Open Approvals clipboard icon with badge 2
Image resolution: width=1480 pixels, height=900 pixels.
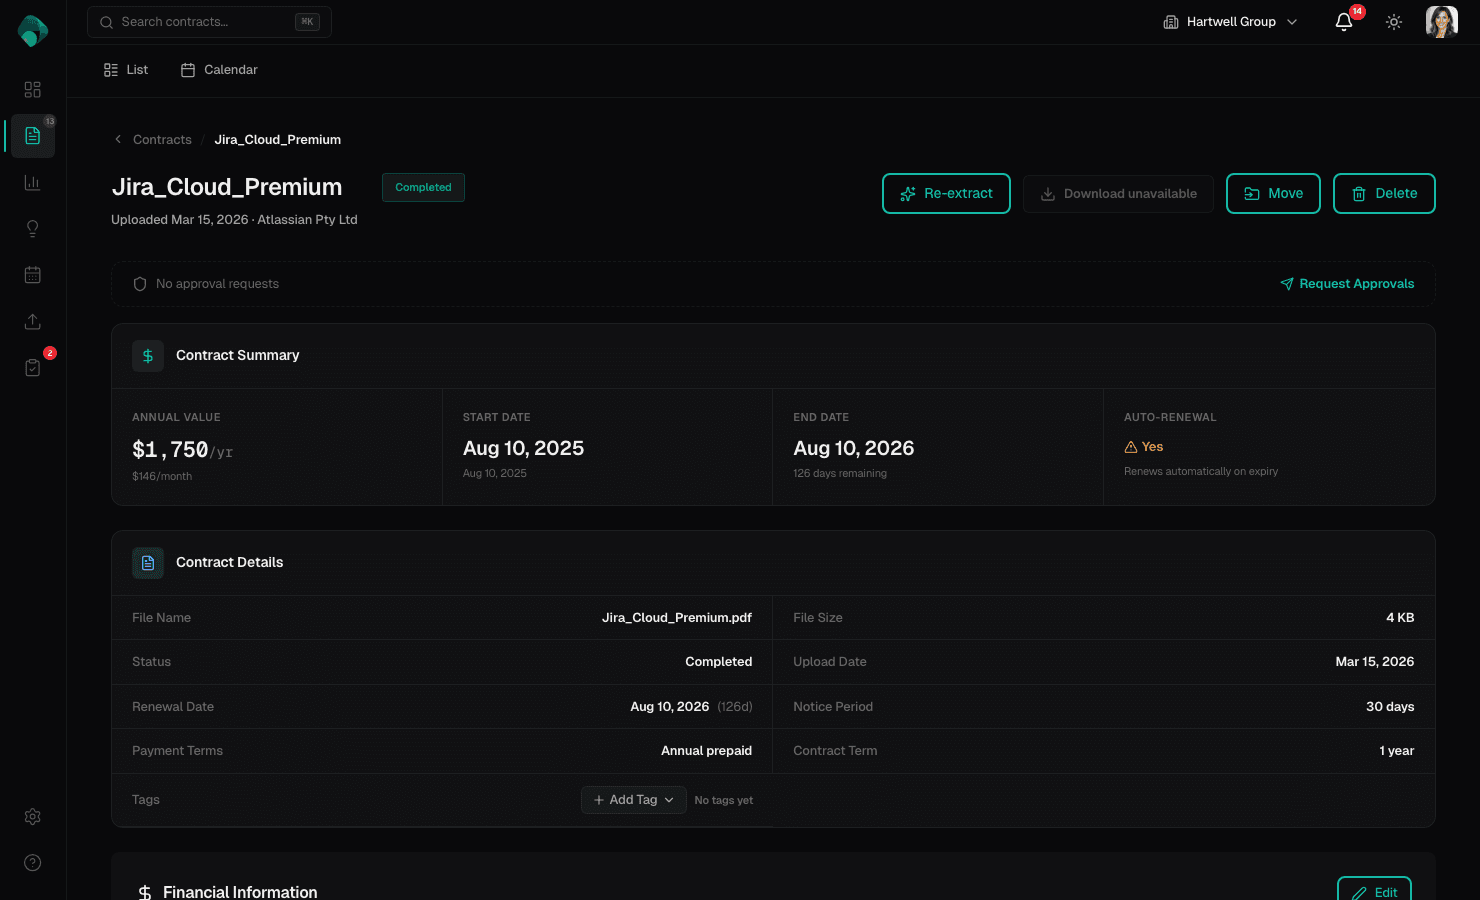[x=32, y=367]
